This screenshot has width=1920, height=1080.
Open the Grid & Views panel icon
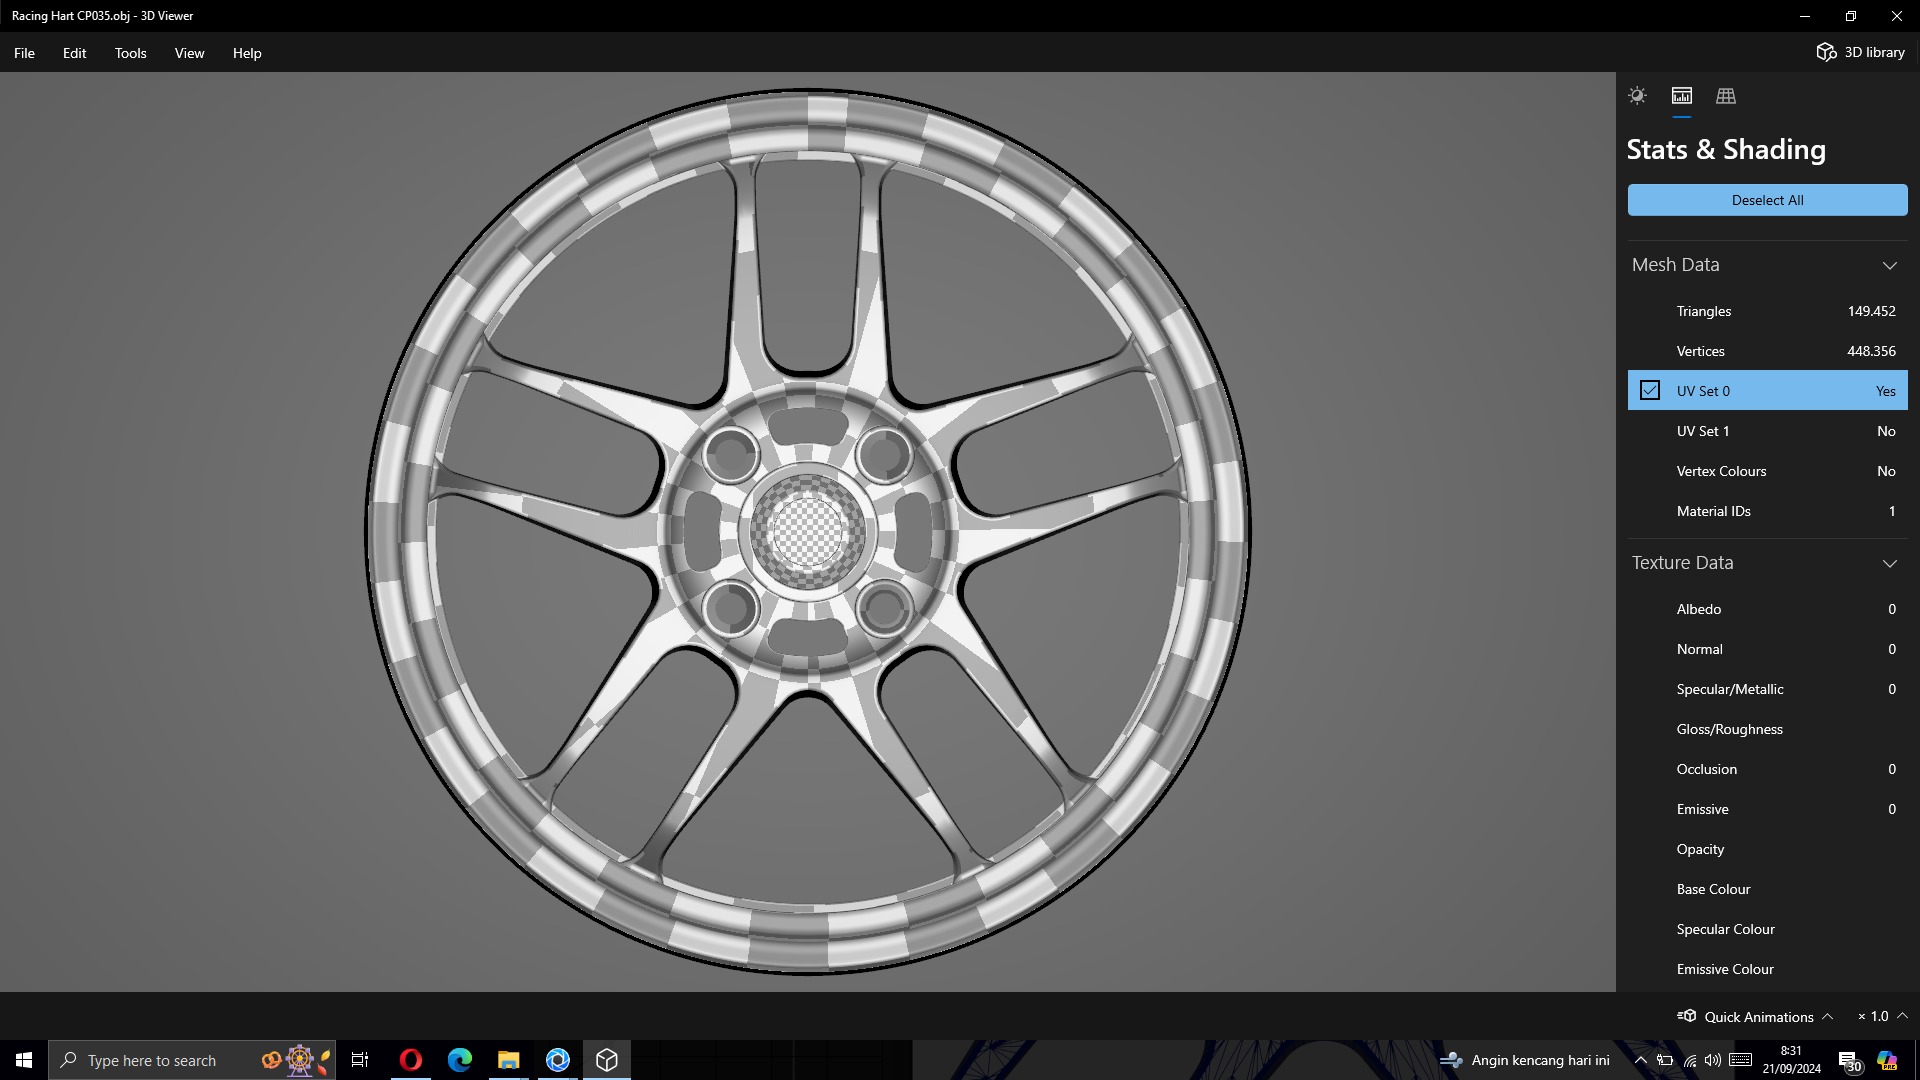coord(1726,96)
